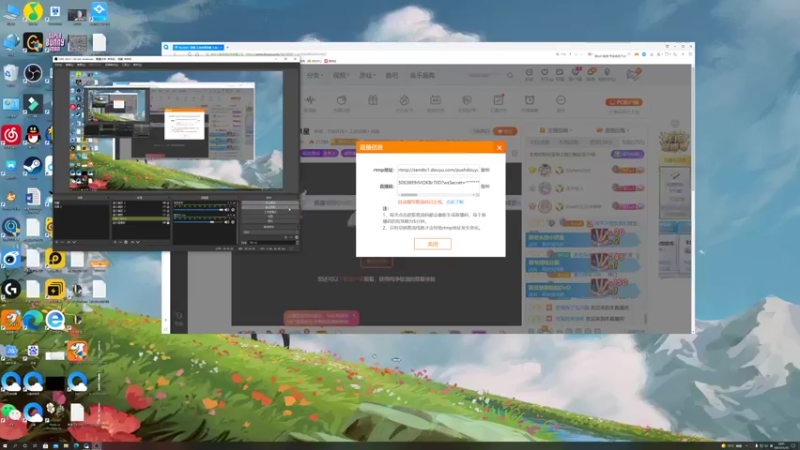The image size is (800, 450).
Task: Open the heart follow icon in Douyu header
Action: [x=544, y=72]
